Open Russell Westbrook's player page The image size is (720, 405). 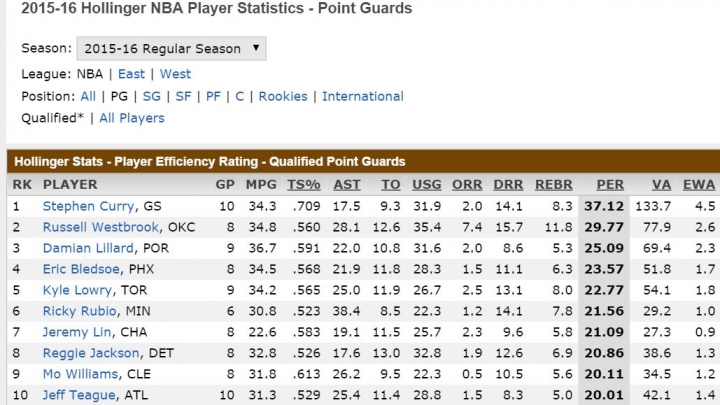tap(101, 227)
